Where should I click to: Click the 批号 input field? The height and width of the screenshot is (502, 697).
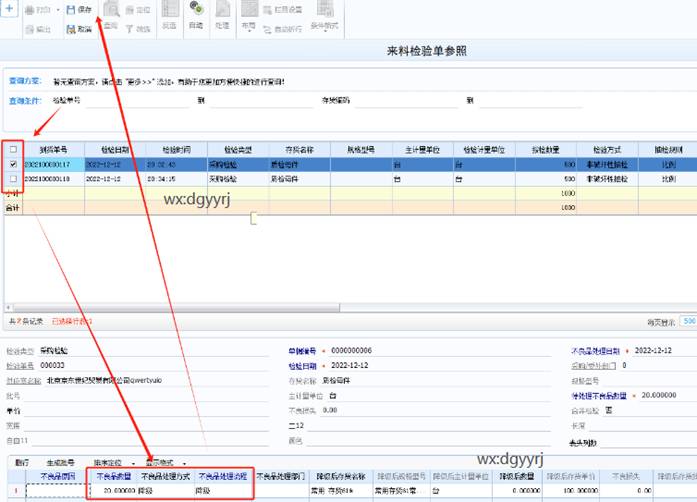(146, 396)
